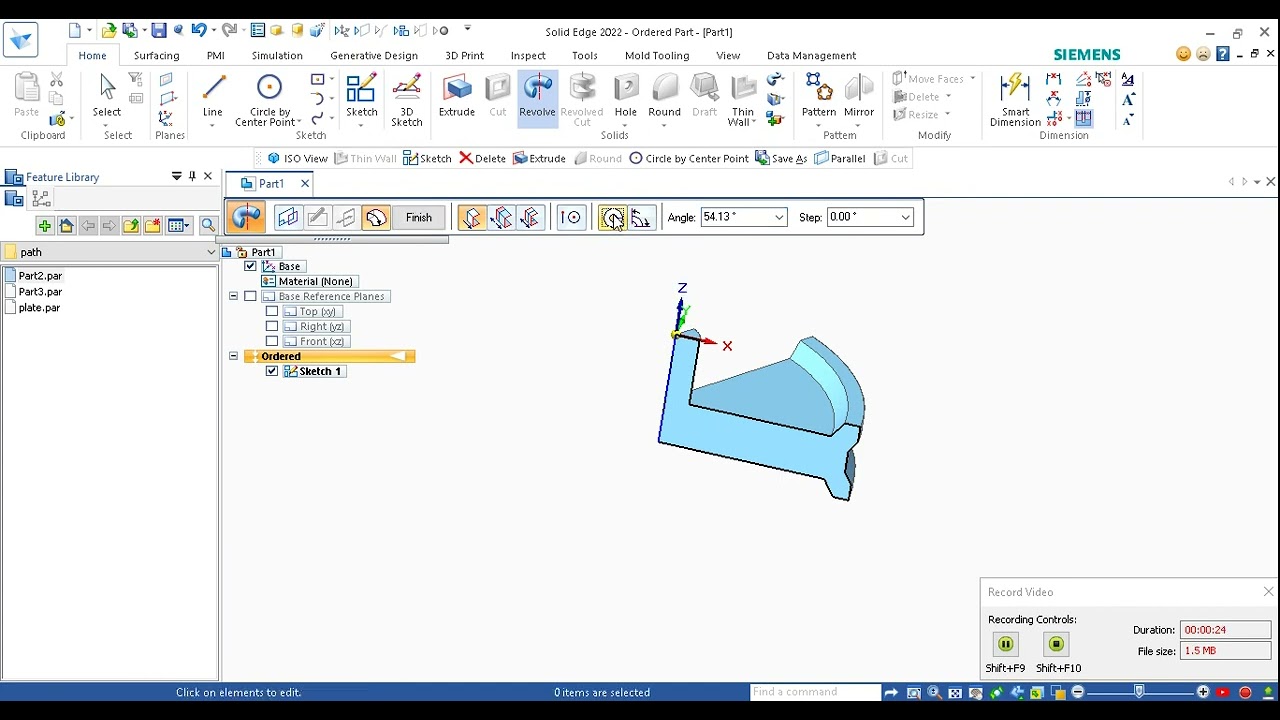Image resolution: width=1280 pixels, height=720 pixels.
Task: Uncheck the Sketch 1 checkbox
Action: (272, 372)
